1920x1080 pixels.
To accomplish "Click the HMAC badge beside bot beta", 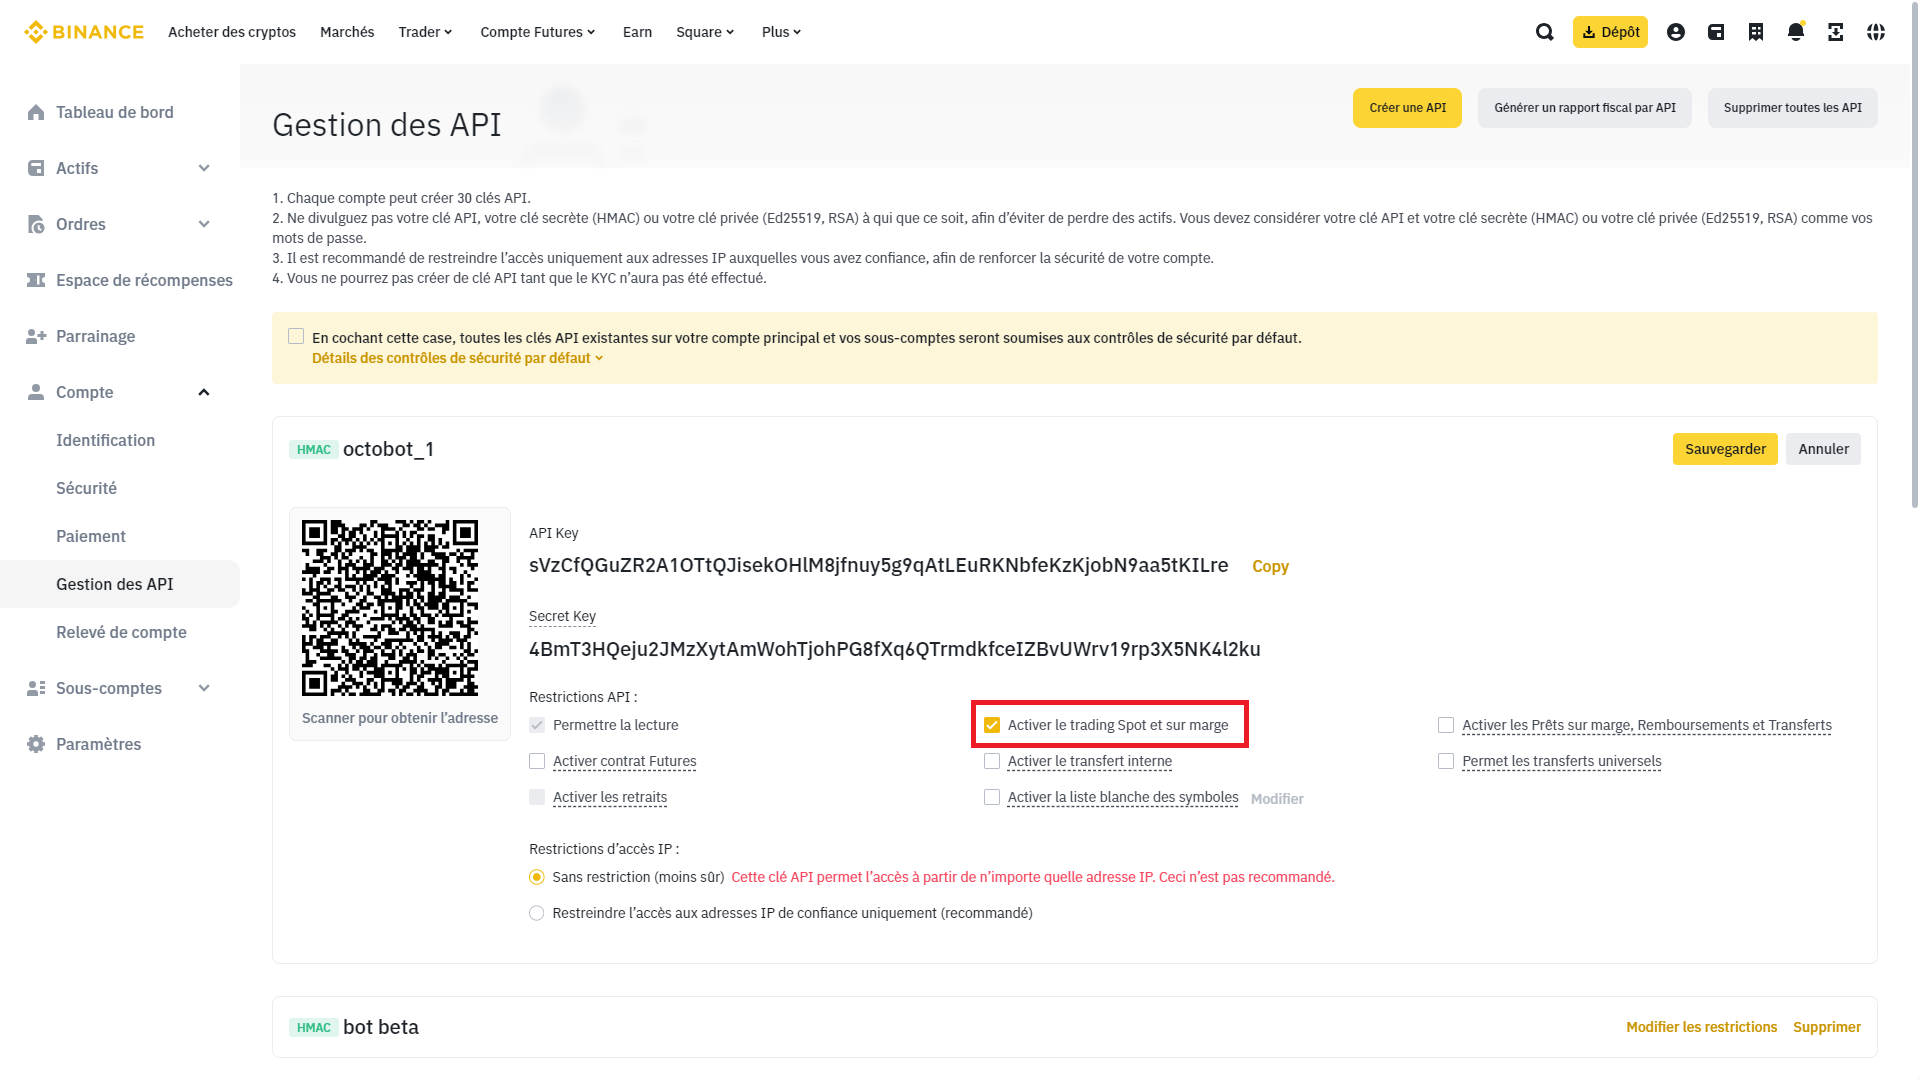I will click(x=313, y=1028).
